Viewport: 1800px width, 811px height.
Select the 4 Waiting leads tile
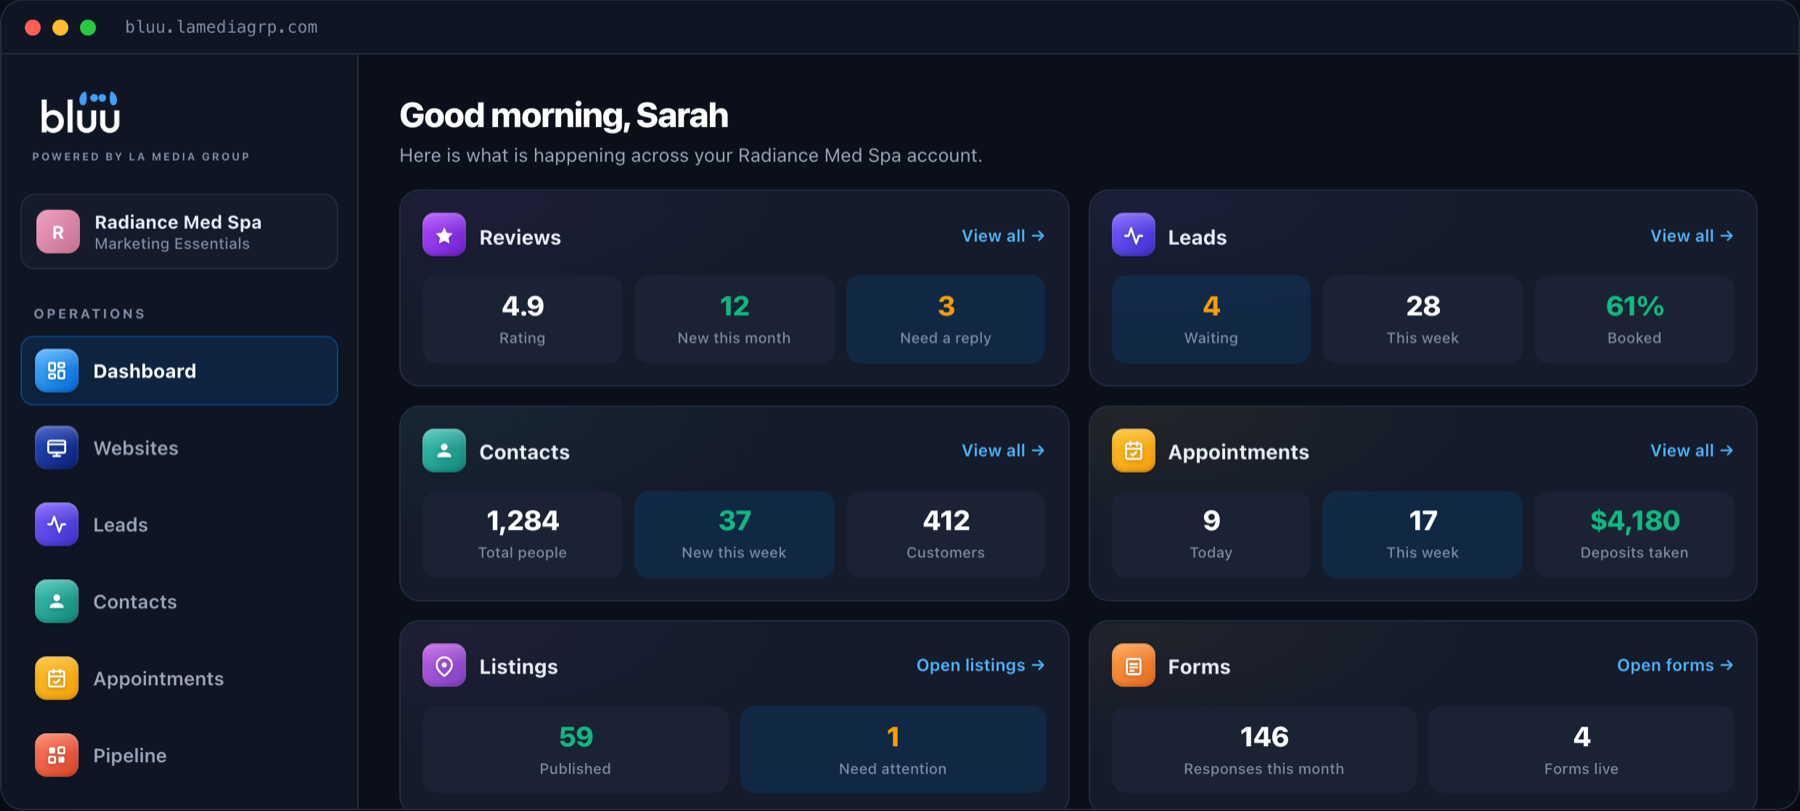(x=1211, y=319)
